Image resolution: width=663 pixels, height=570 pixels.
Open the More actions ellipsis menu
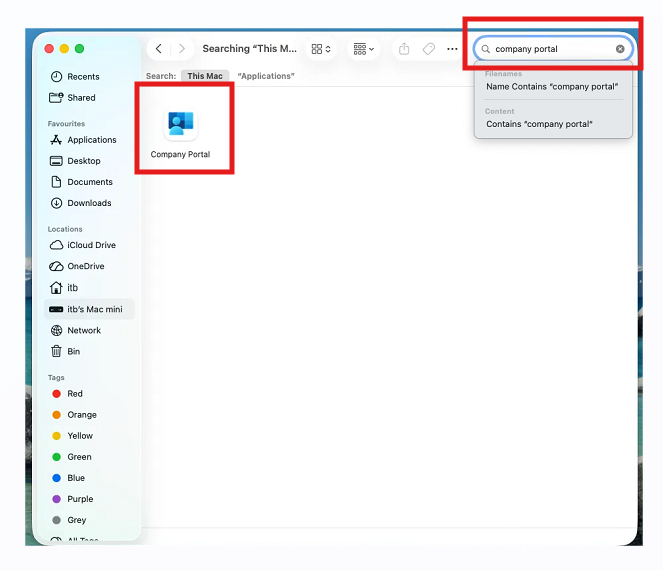click(452, 49)
